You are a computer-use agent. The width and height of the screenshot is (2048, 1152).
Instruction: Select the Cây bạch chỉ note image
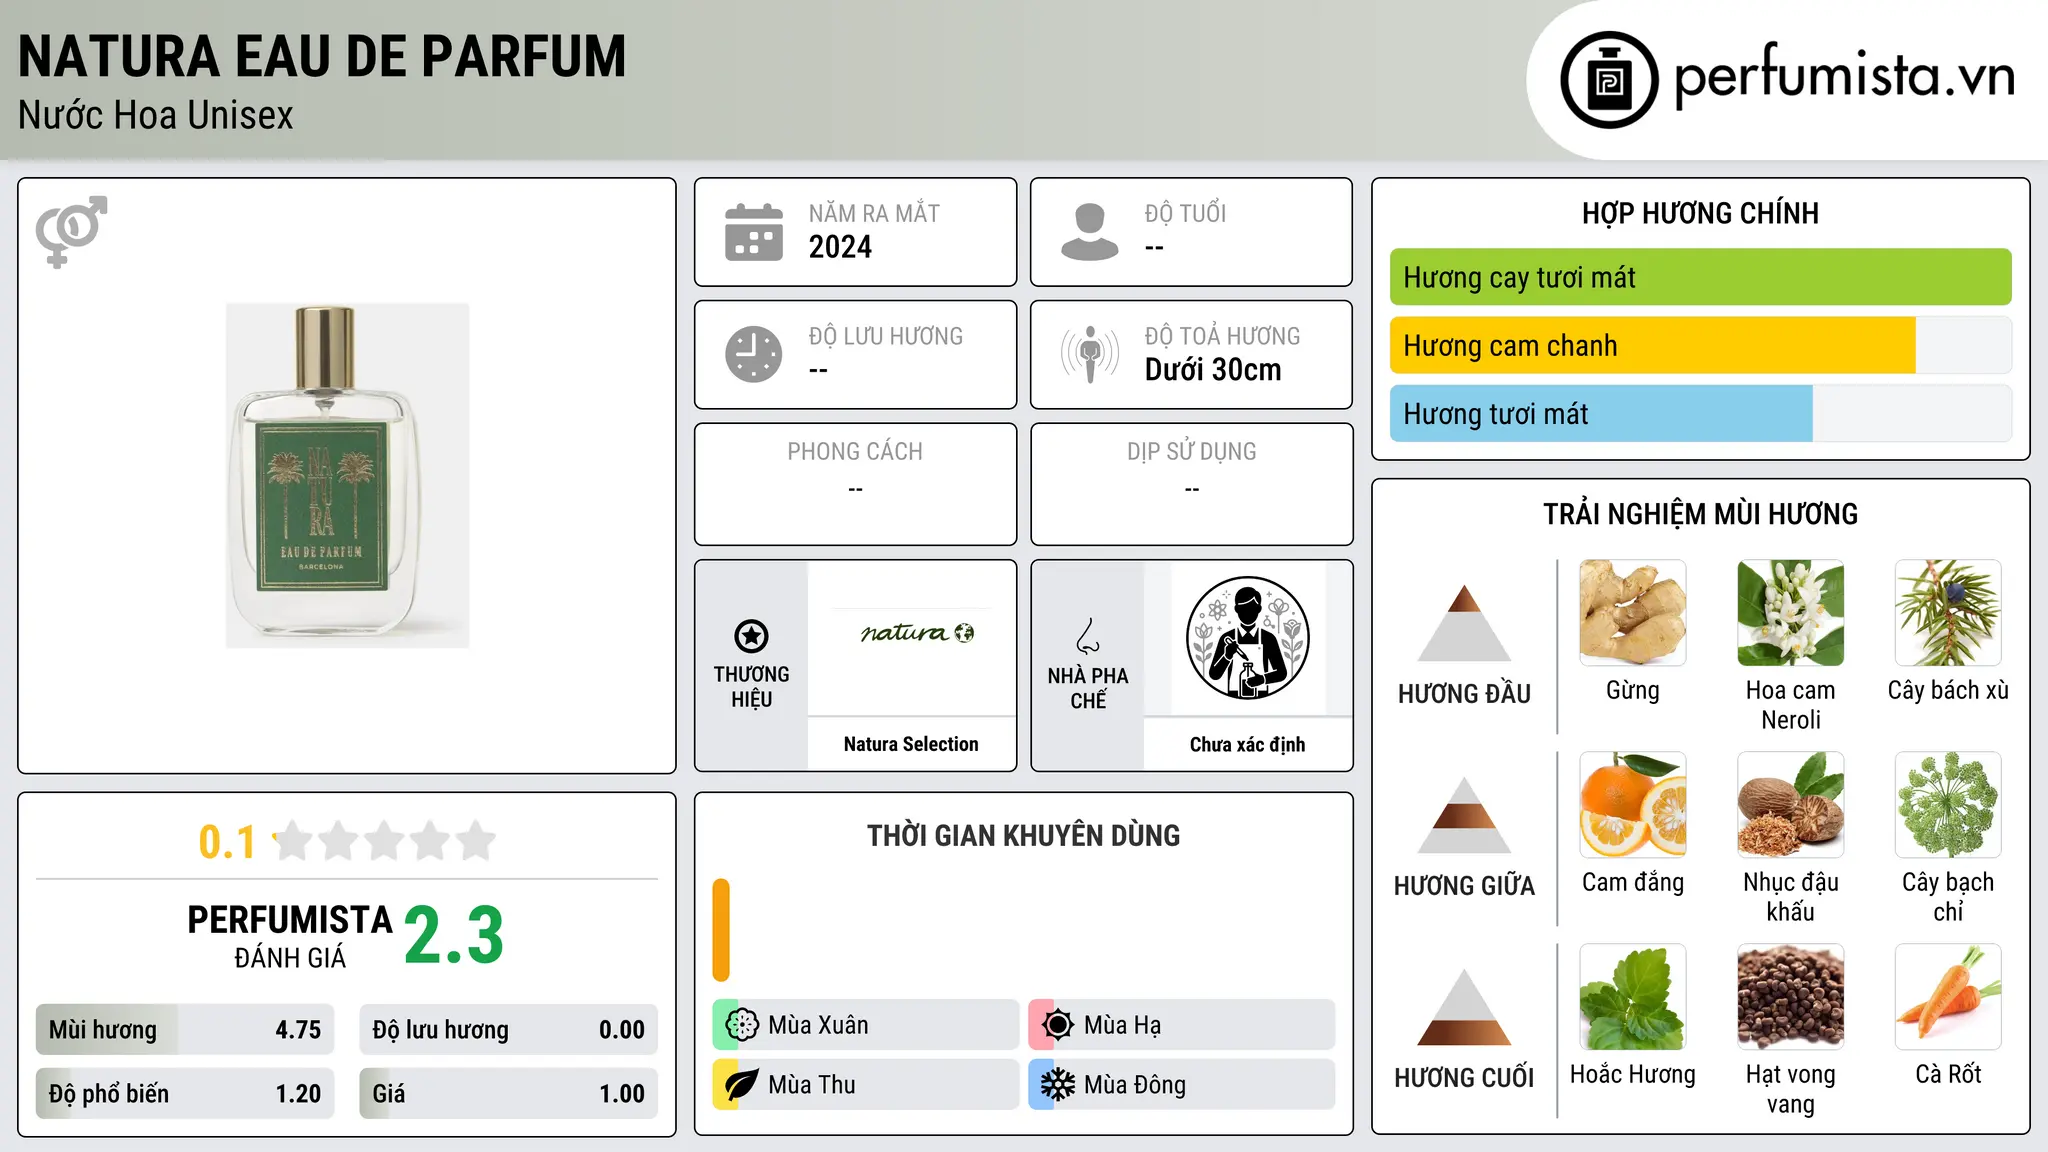tap(1948, 805)
